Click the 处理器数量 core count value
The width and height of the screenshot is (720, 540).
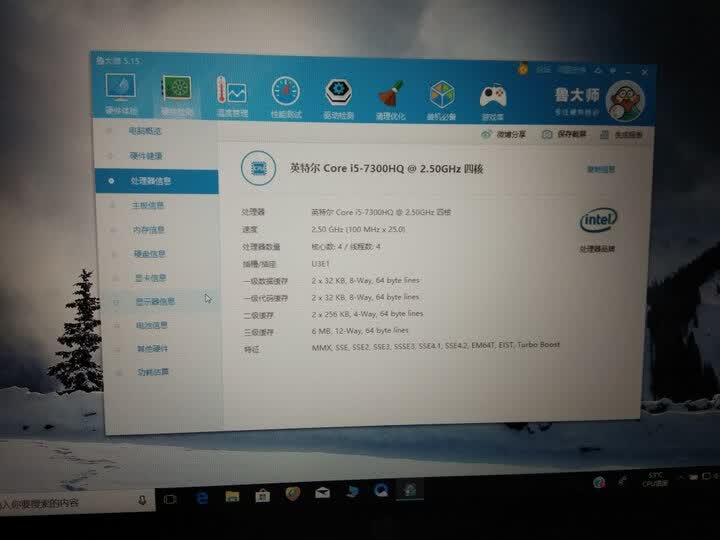(346, 247)
